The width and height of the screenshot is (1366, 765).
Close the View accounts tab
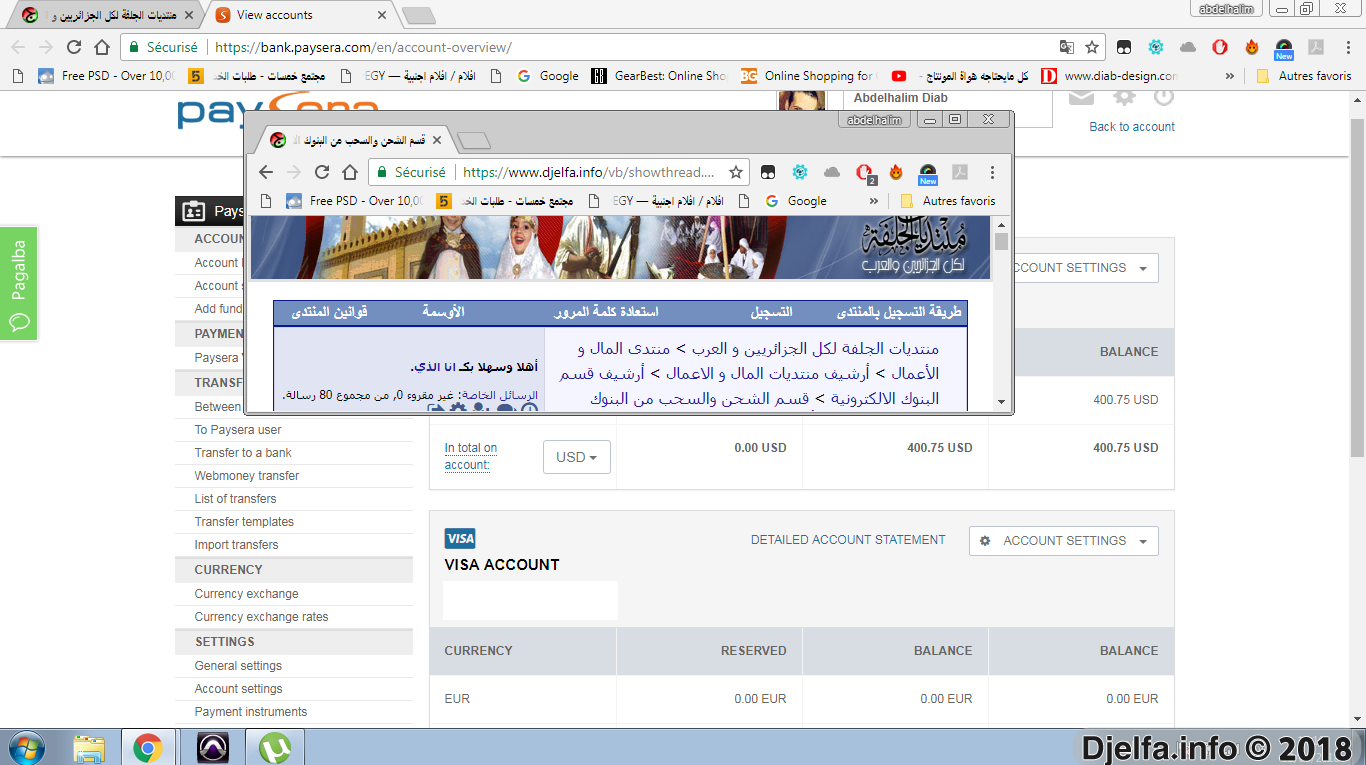click(381, 15)
